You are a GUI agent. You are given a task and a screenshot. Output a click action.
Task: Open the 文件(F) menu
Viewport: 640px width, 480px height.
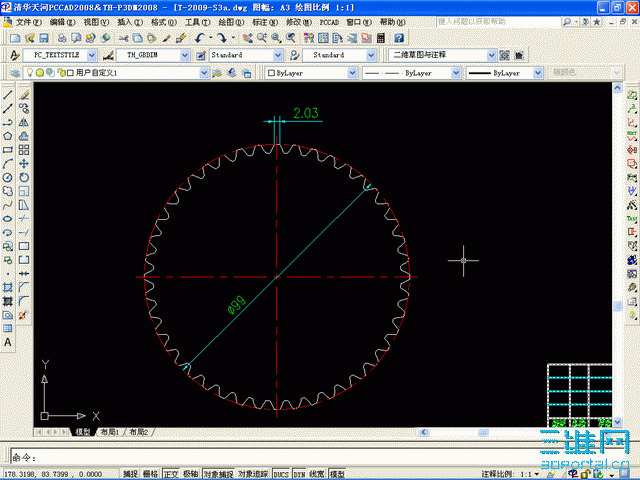click(x=28, y=22)
